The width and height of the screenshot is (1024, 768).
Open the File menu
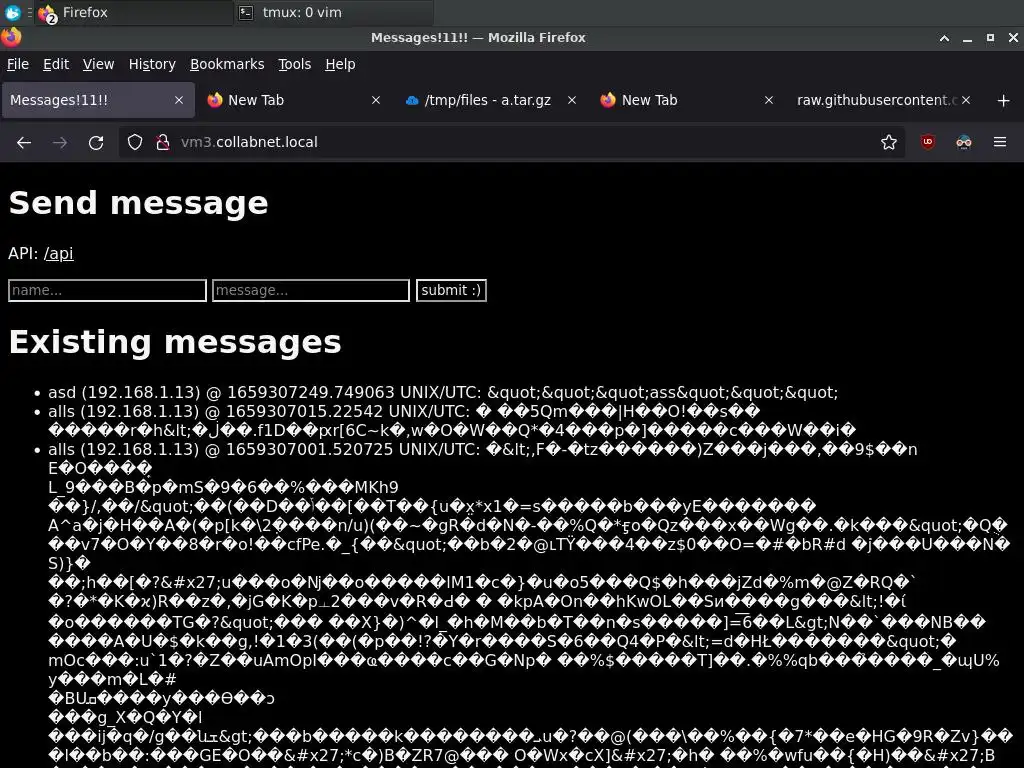[x=18, y=64]
